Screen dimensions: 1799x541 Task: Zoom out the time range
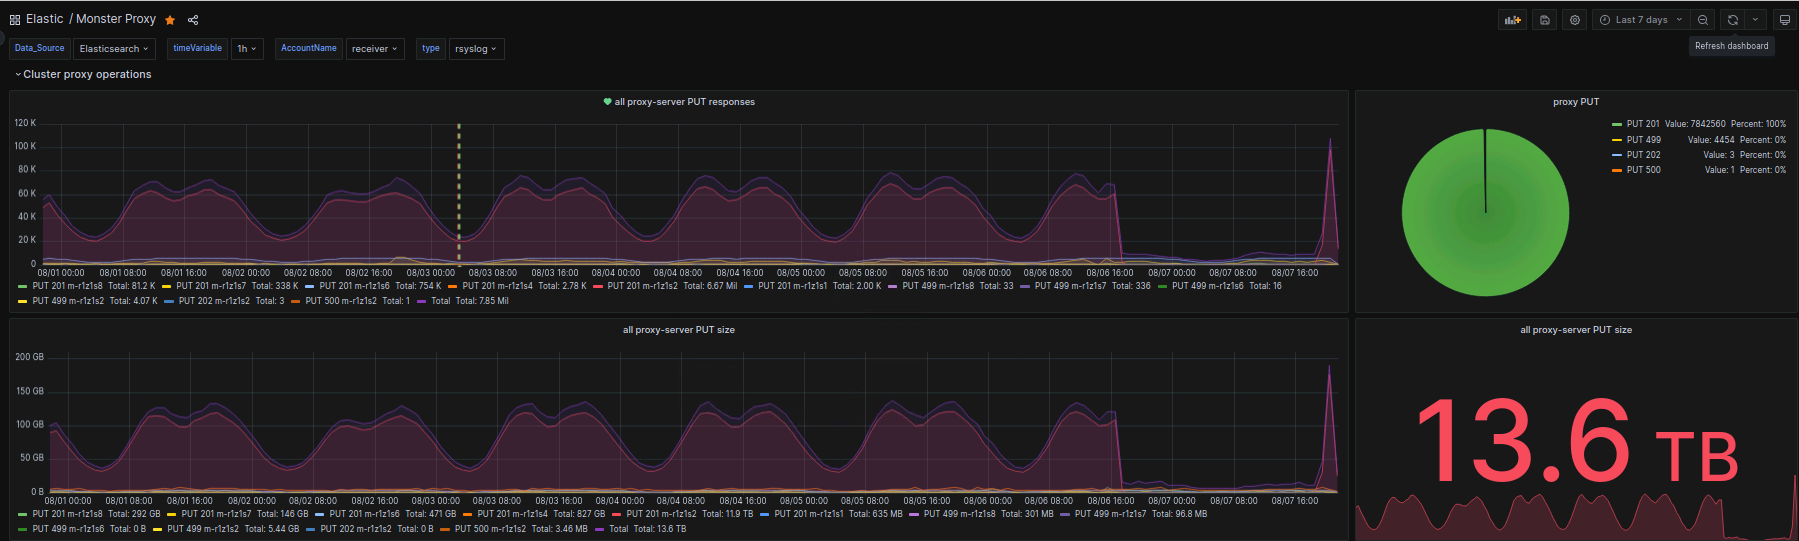click(x=1703, y=20)
